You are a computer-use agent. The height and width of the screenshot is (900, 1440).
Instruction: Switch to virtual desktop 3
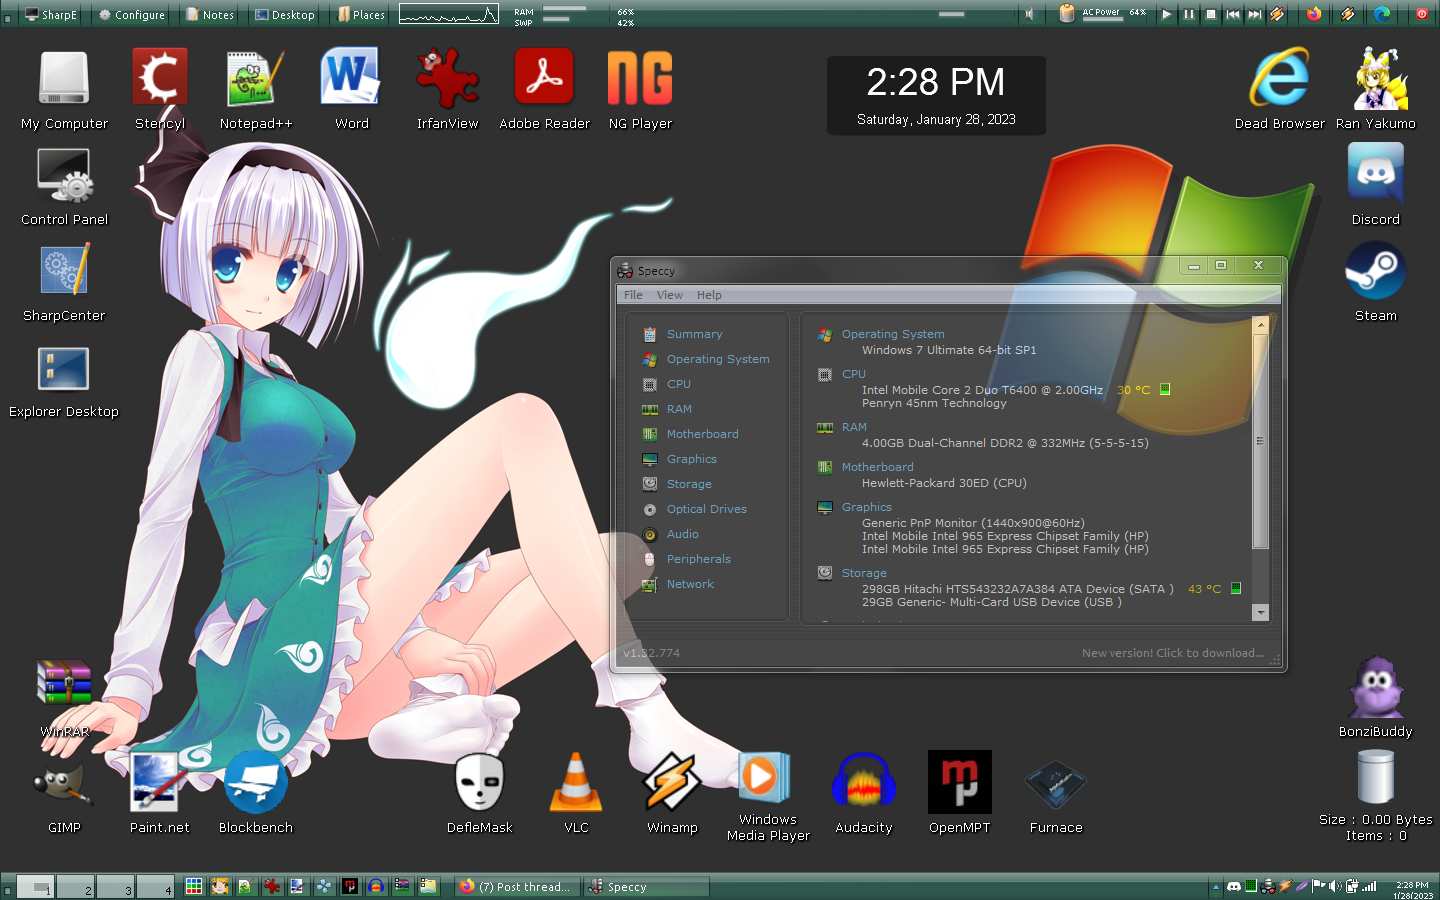[116, 886]
